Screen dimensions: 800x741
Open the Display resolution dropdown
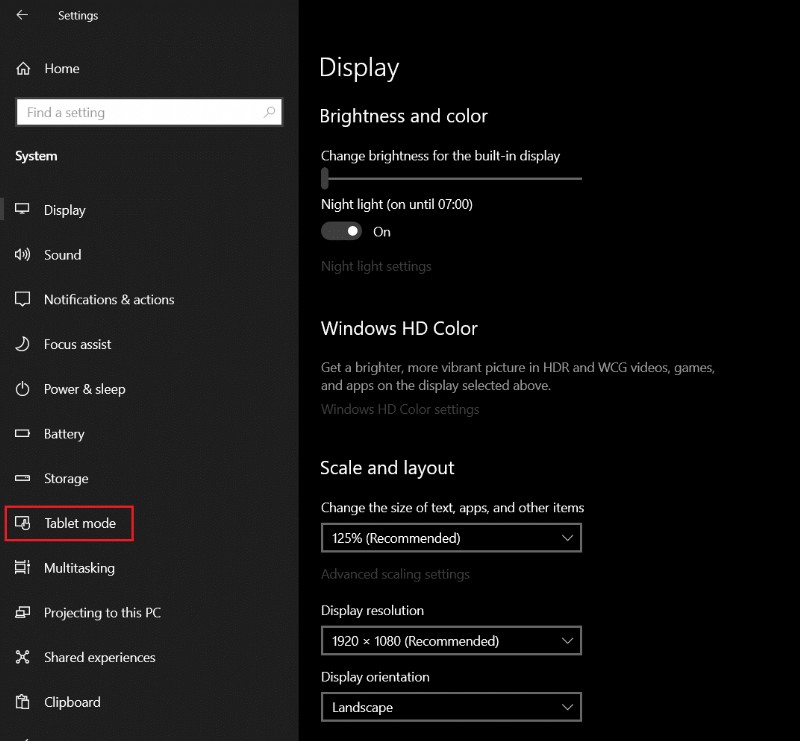451,640
